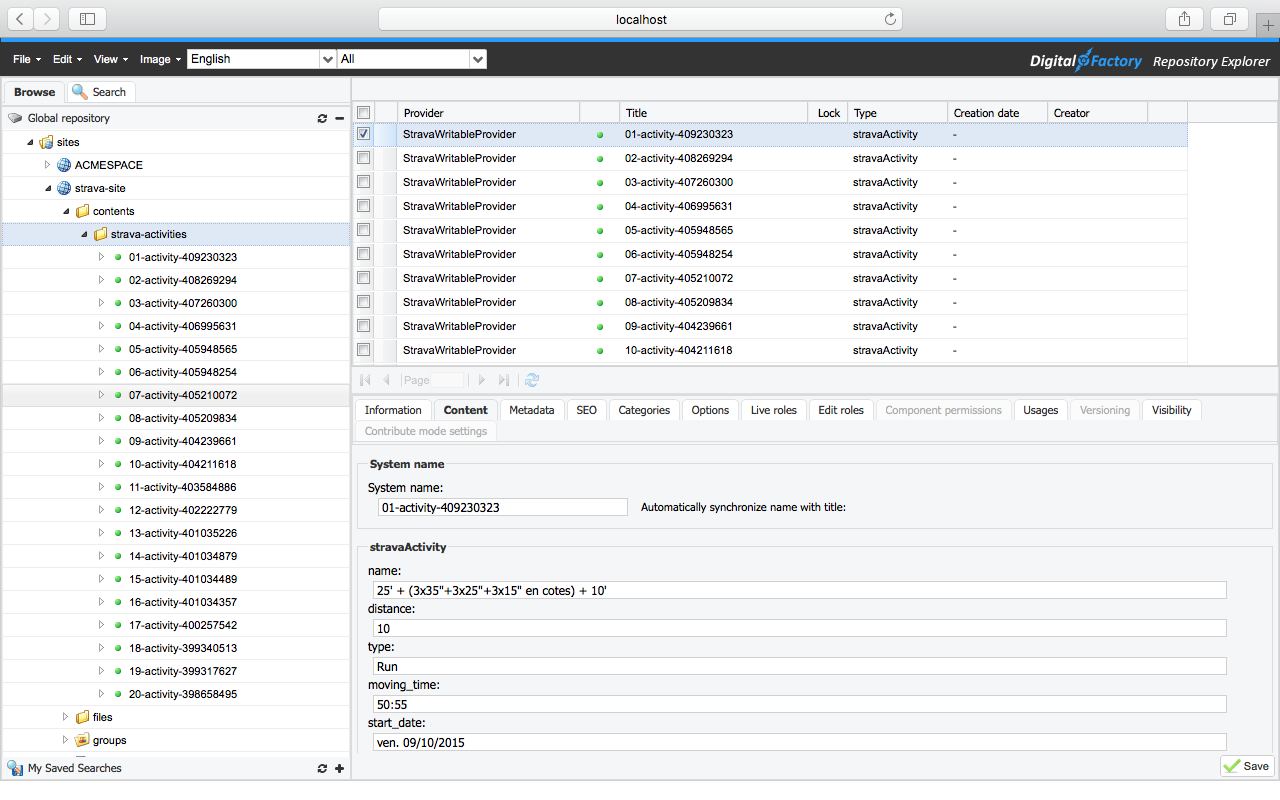Click the plus icon beside My Saved Searches
Screen dimensions: 1280x800
coord(339,768)
